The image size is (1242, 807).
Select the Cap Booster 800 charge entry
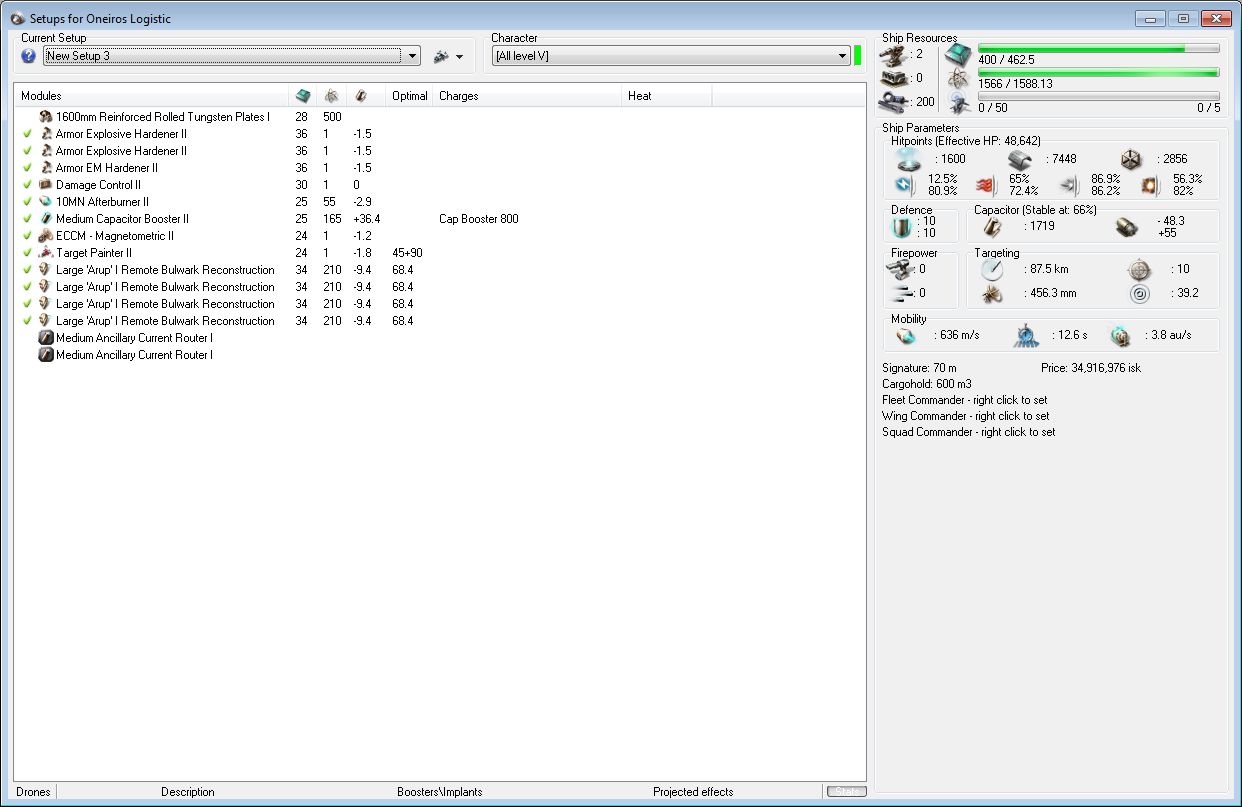[x=478, y=219]
